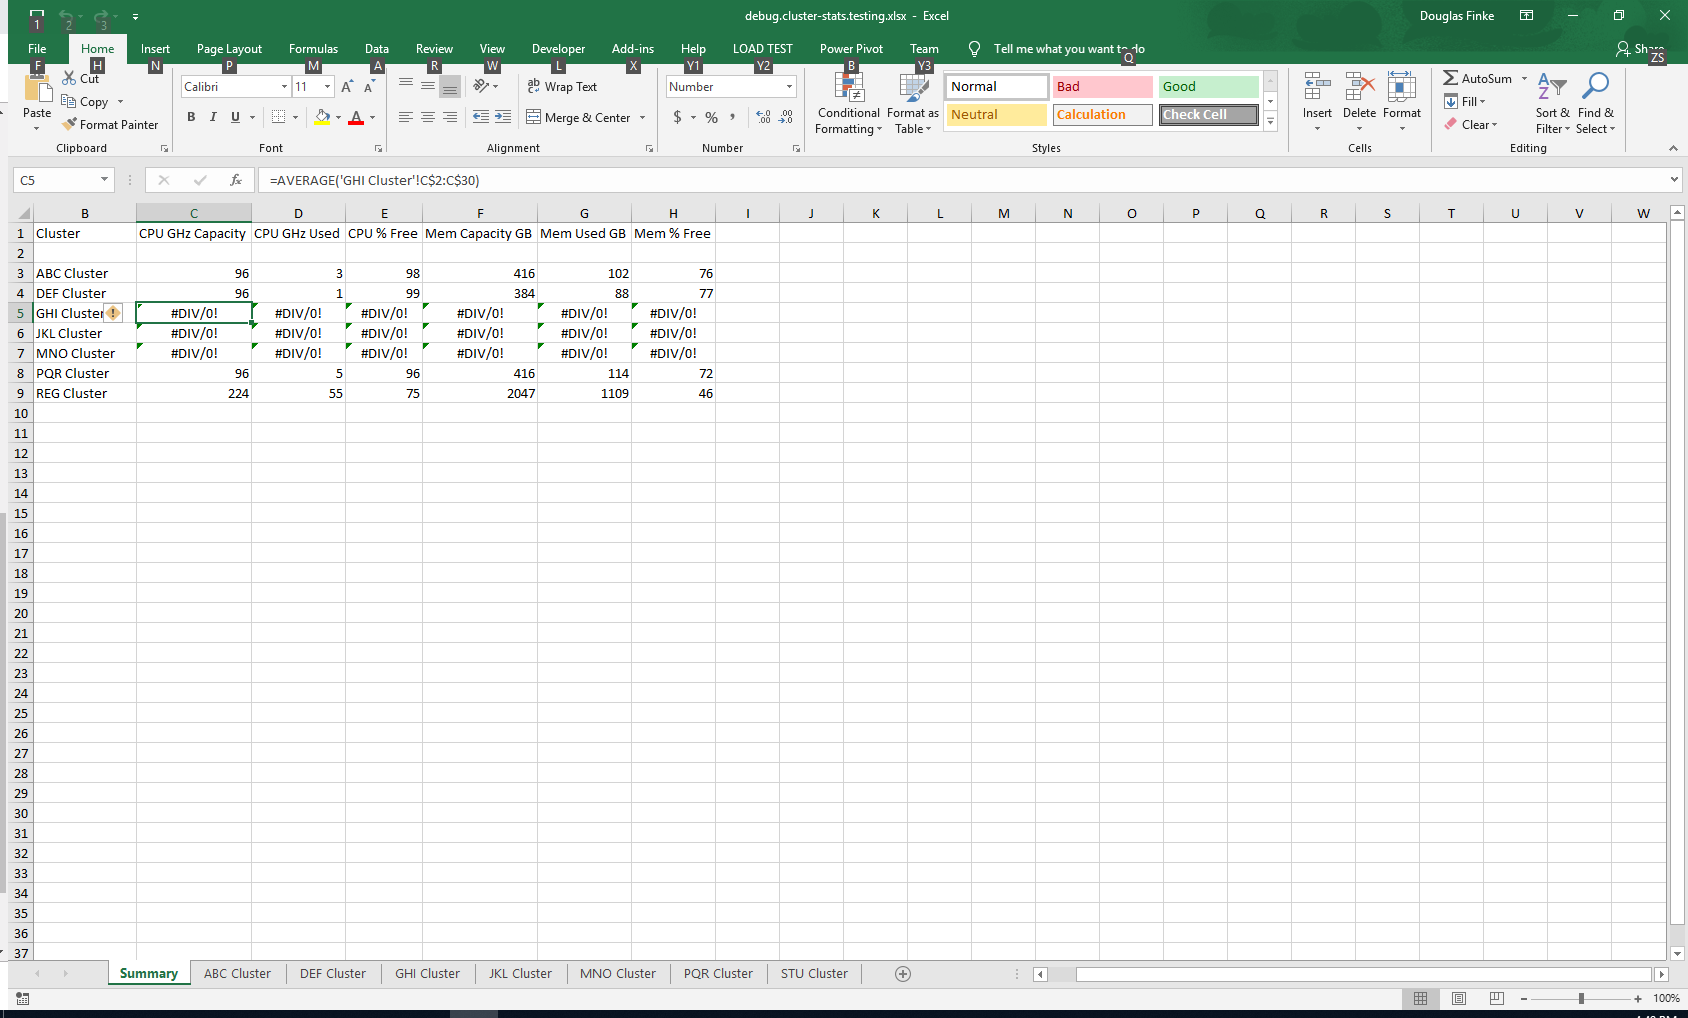The width and height of the screenshot is (1688, 1018).
Task: Open the GHI Cluster sheet tab
Action: (x=427, y=973)
